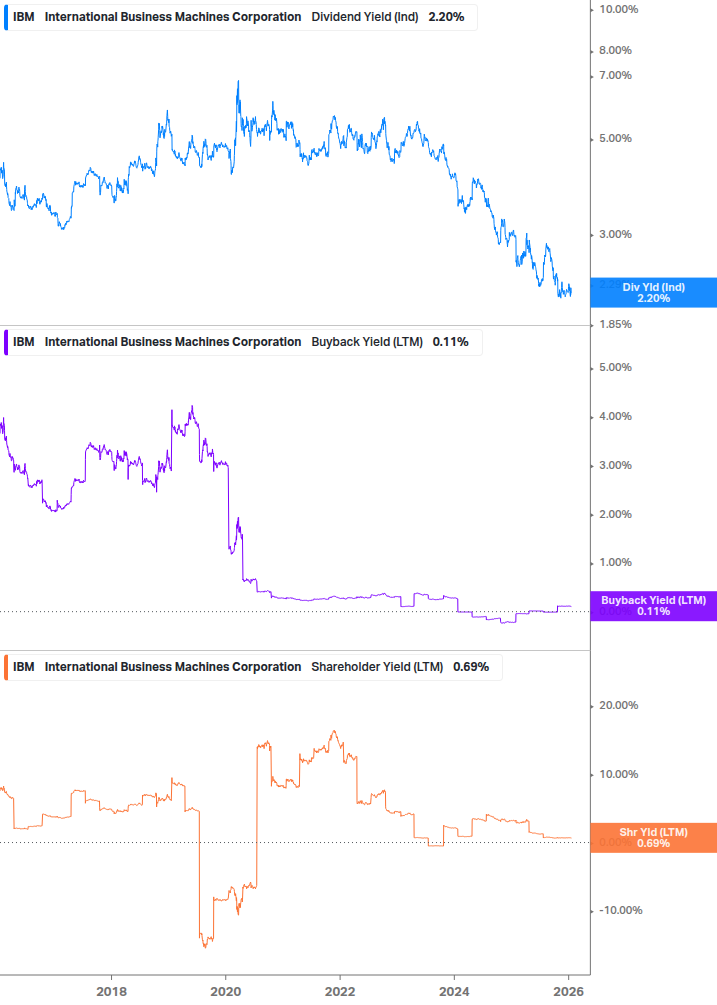The height and width of the screenshot is (1005, 717).
Task: Select the IBM ticker in the Dividend Yield legend
Action: click(x=24, y=17)
